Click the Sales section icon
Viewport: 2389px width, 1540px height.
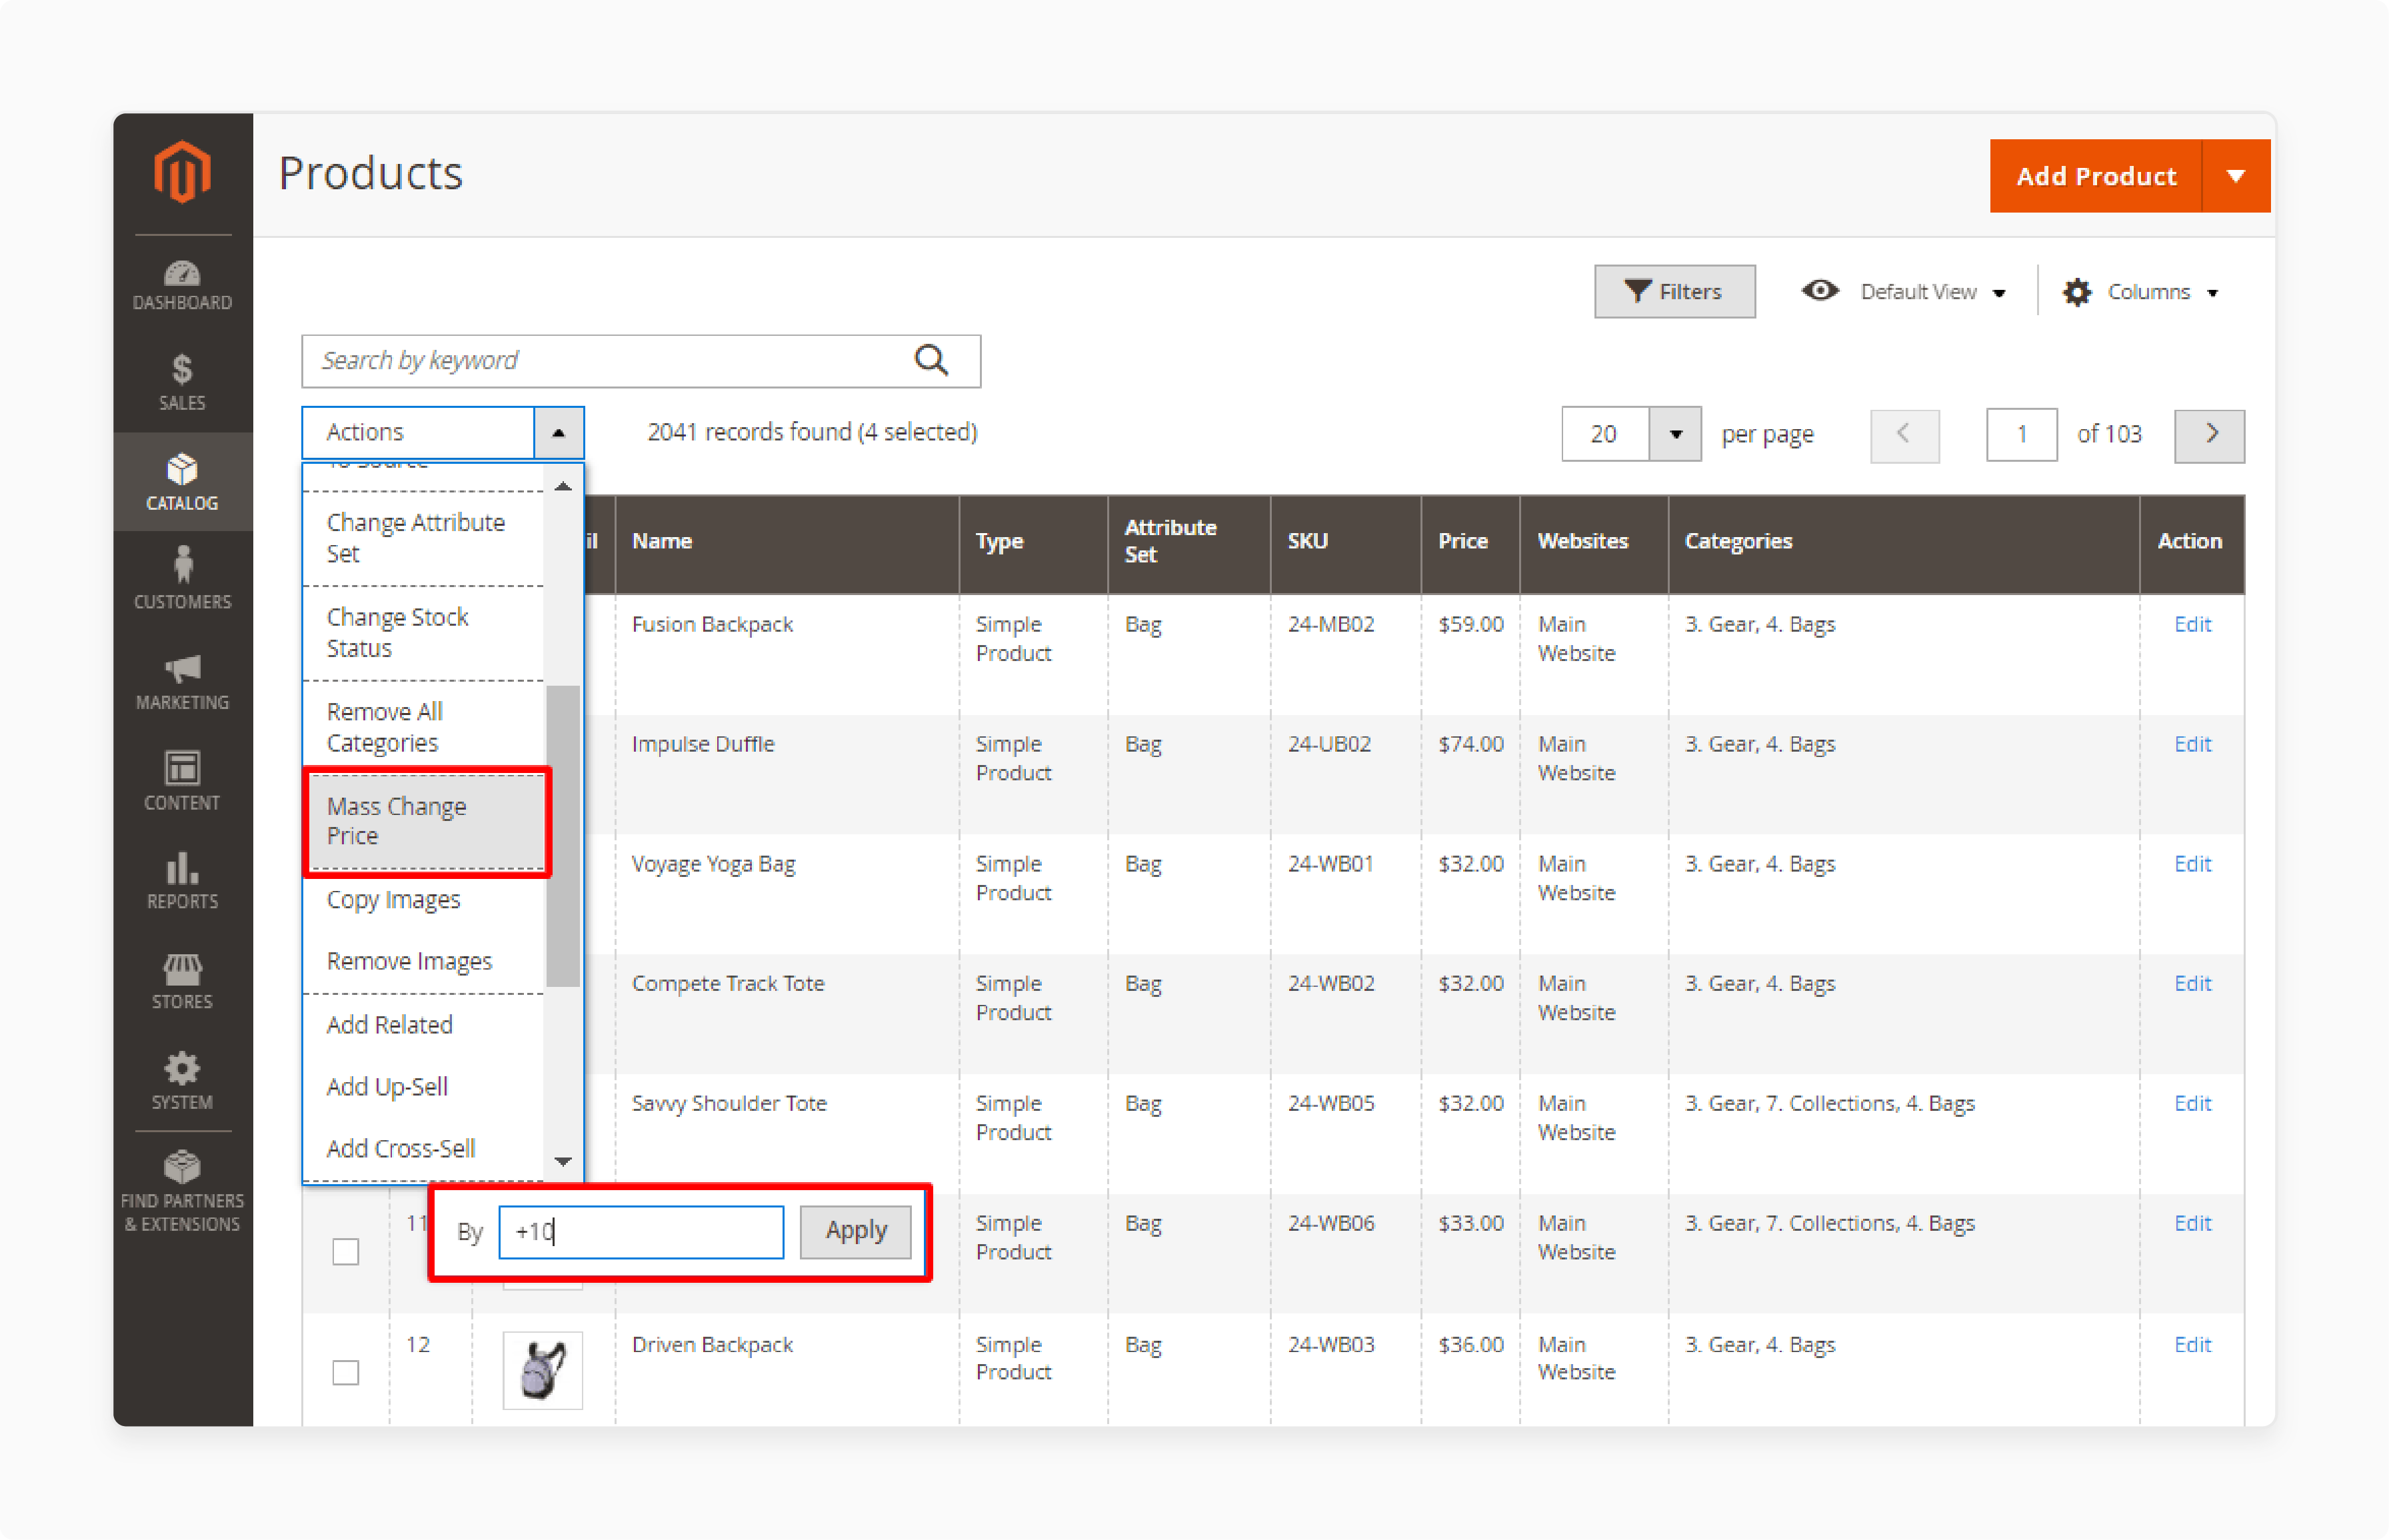pos(181,371)
